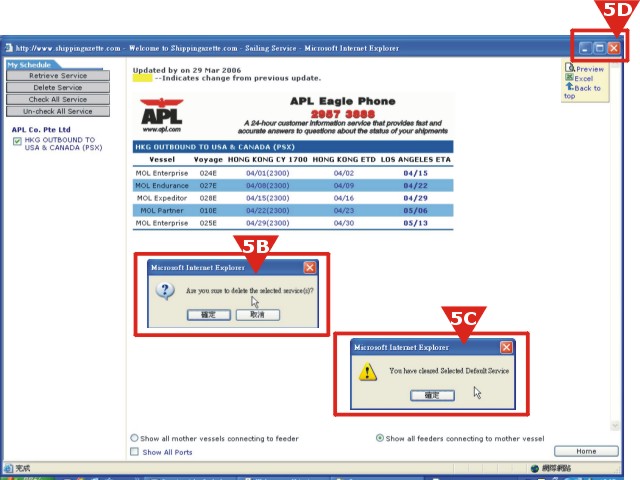Open HKG OUTBOUND TO USA & CANADA (PSX) link
This screenshot has height=480, width=640.
pyautogui.click(x=63, y=144)
